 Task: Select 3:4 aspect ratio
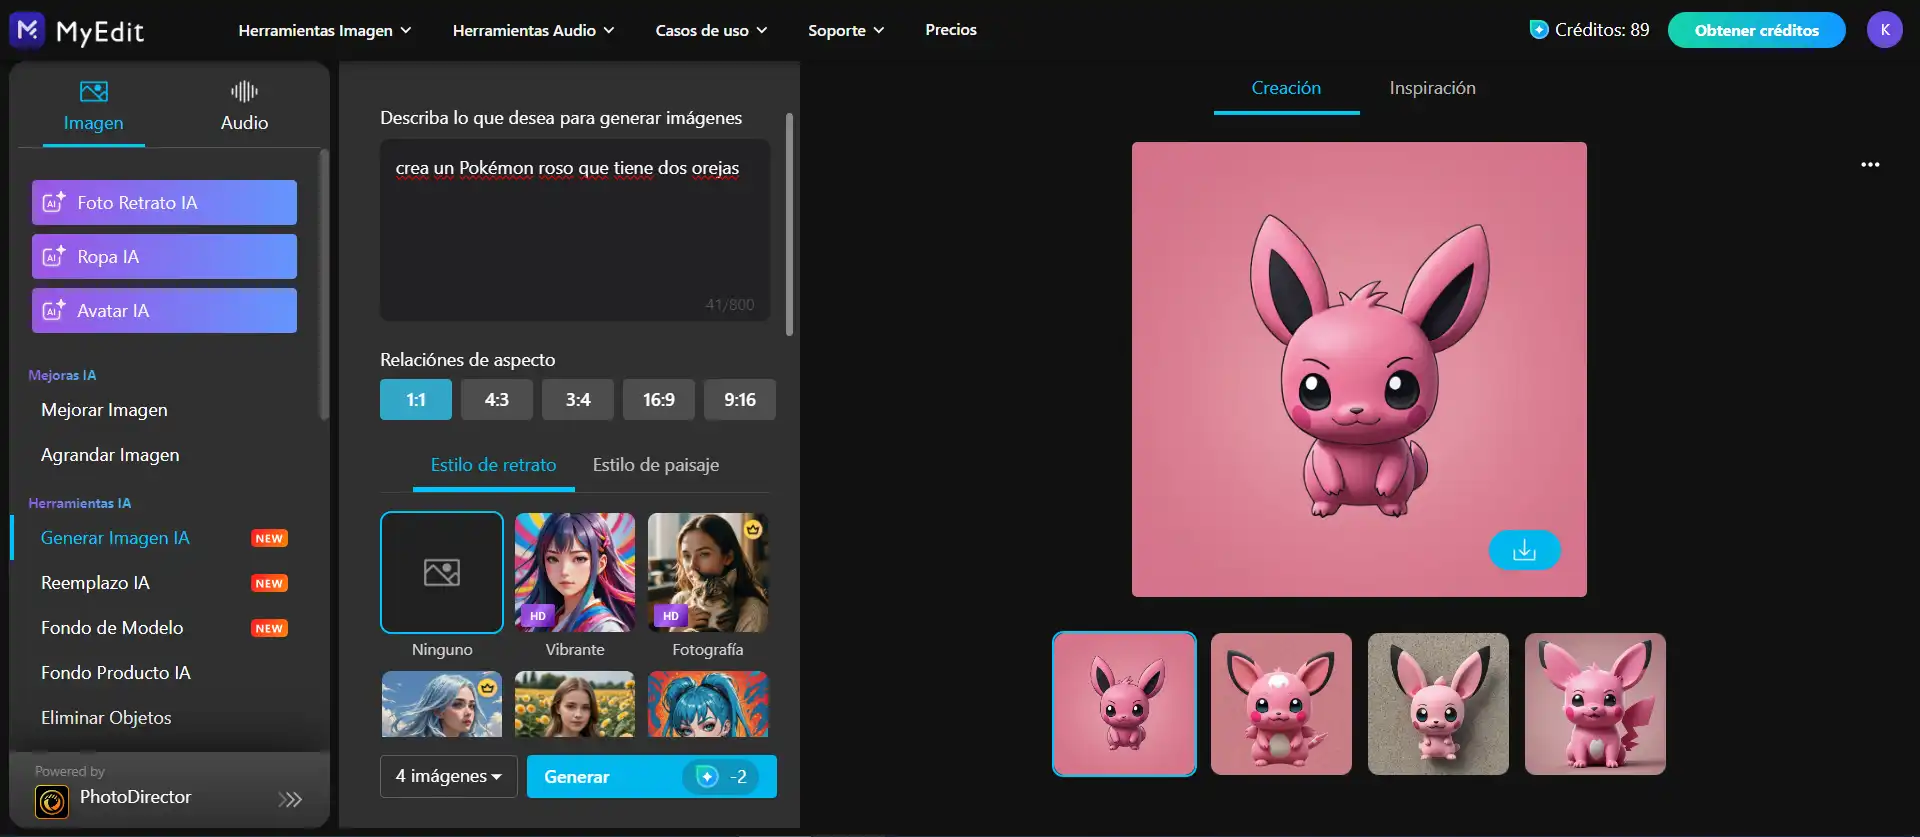(578, 400)
